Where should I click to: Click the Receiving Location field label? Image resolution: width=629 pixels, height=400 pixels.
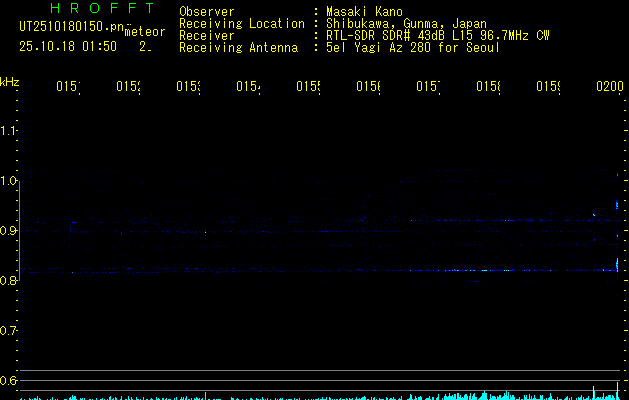pyautogui.click(x=241, y=23)
